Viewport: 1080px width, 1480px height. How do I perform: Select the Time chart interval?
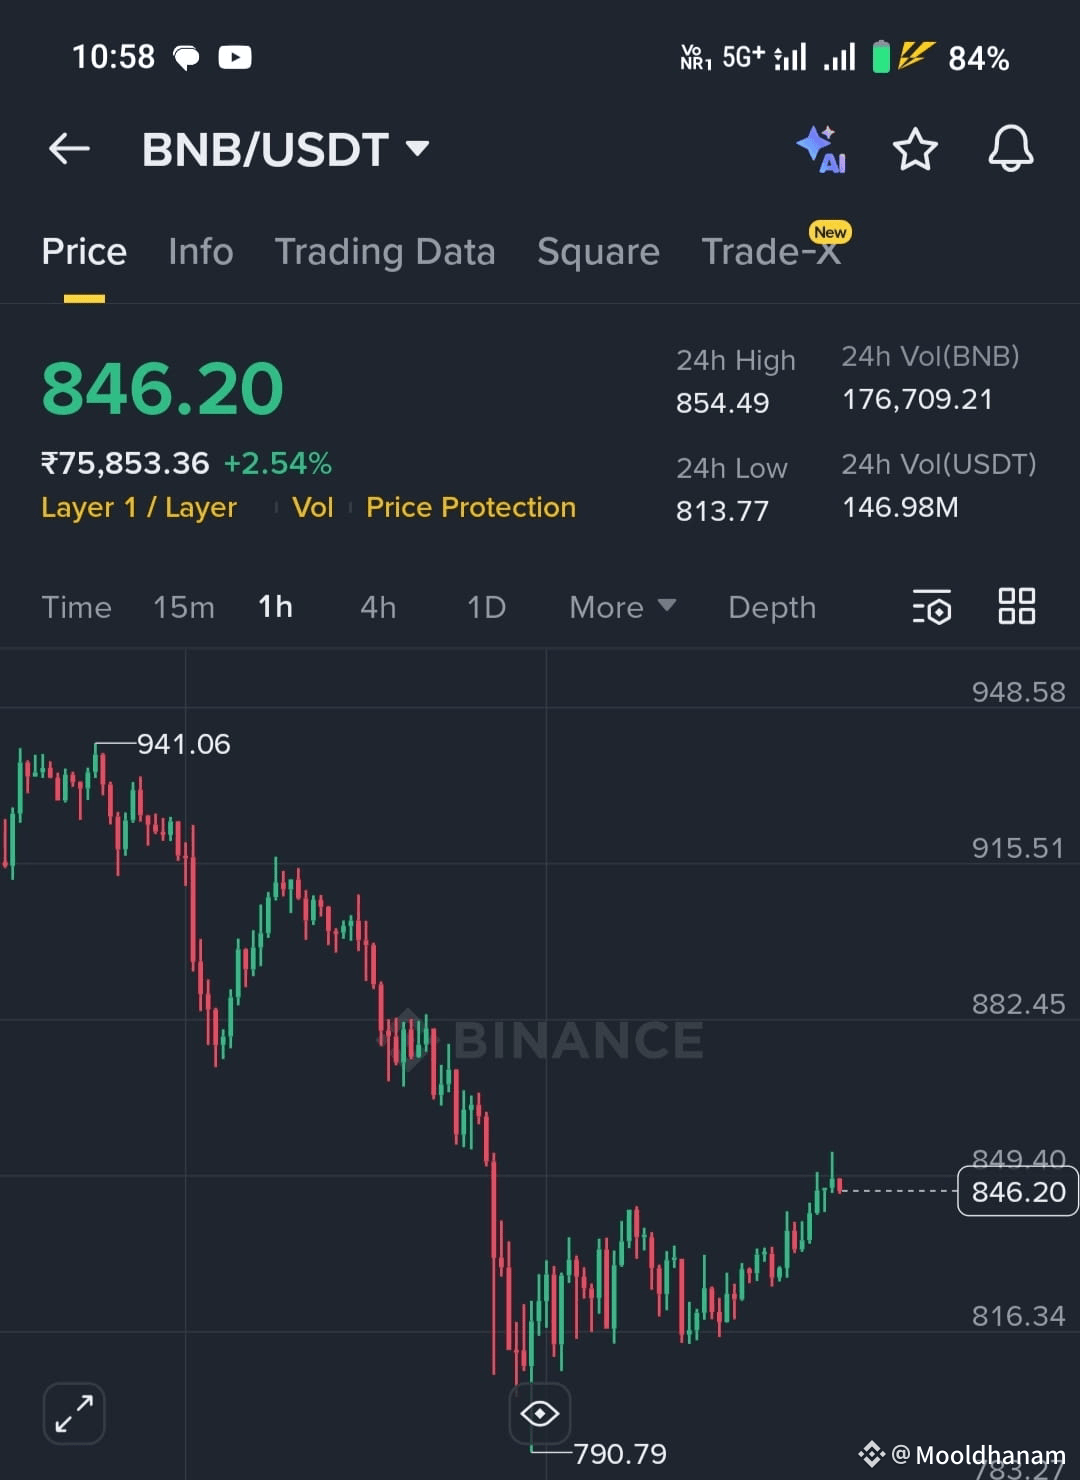pyautogui.click(x=77, y=608)
